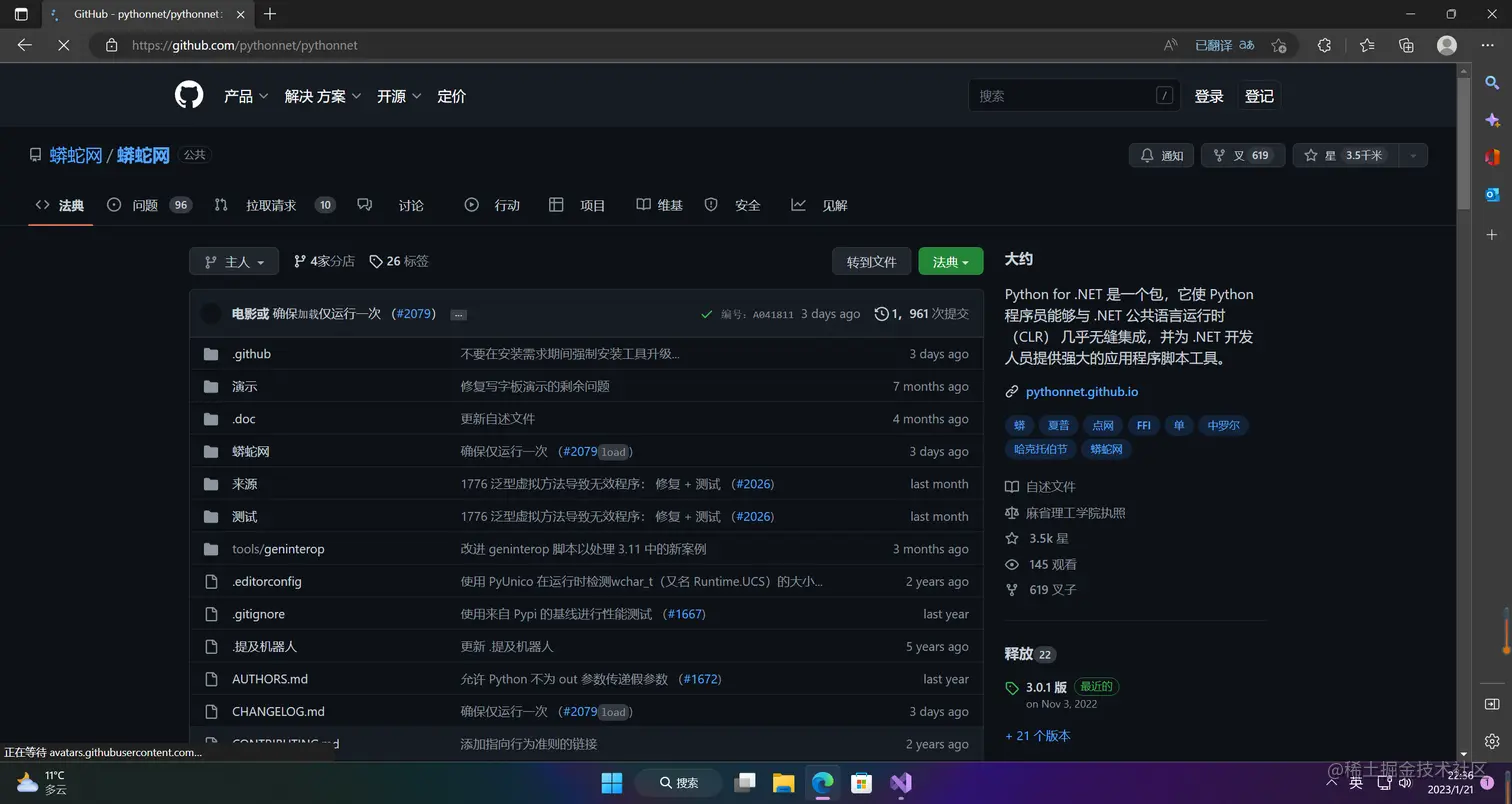Open browser collections icon
Screen dimensions: 1512x804
[x=1406, y=45]
